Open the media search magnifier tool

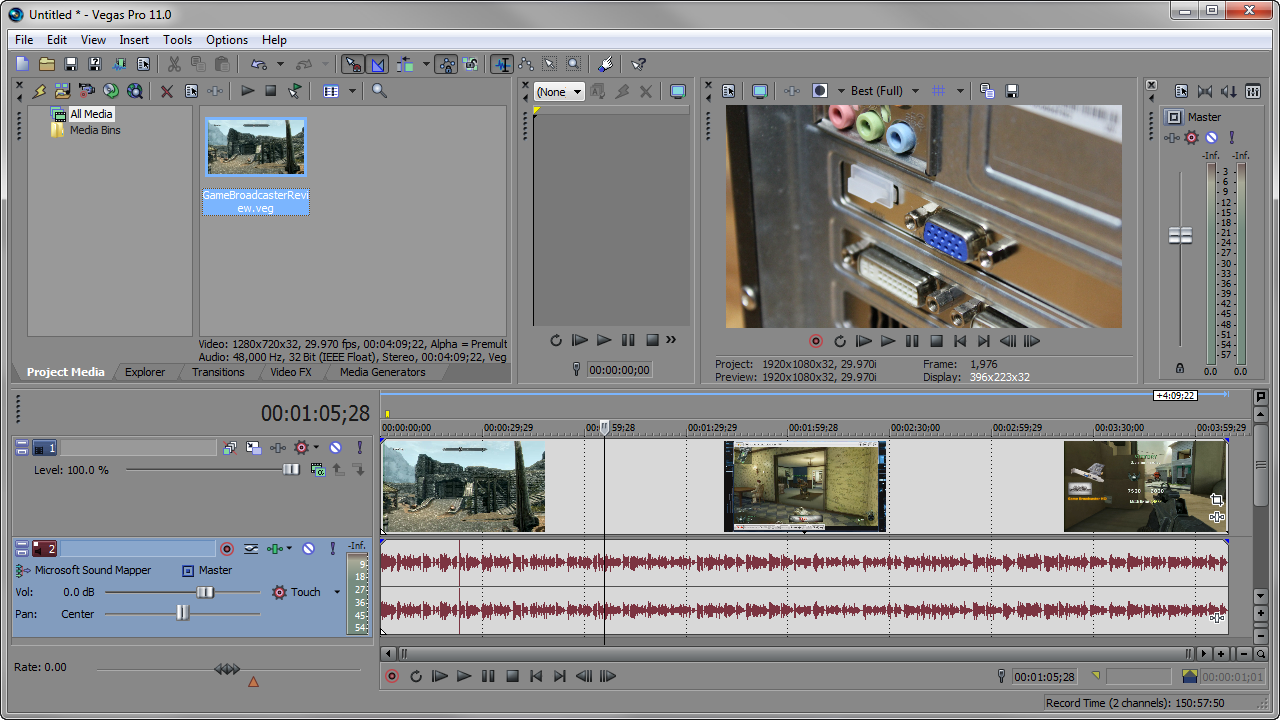coord(379,91)
